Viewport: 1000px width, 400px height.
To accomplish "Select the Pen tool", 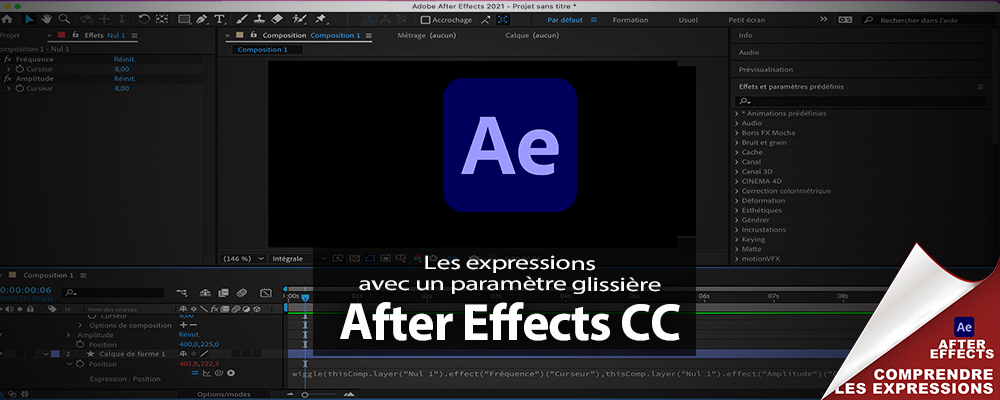I will [202, 19].
